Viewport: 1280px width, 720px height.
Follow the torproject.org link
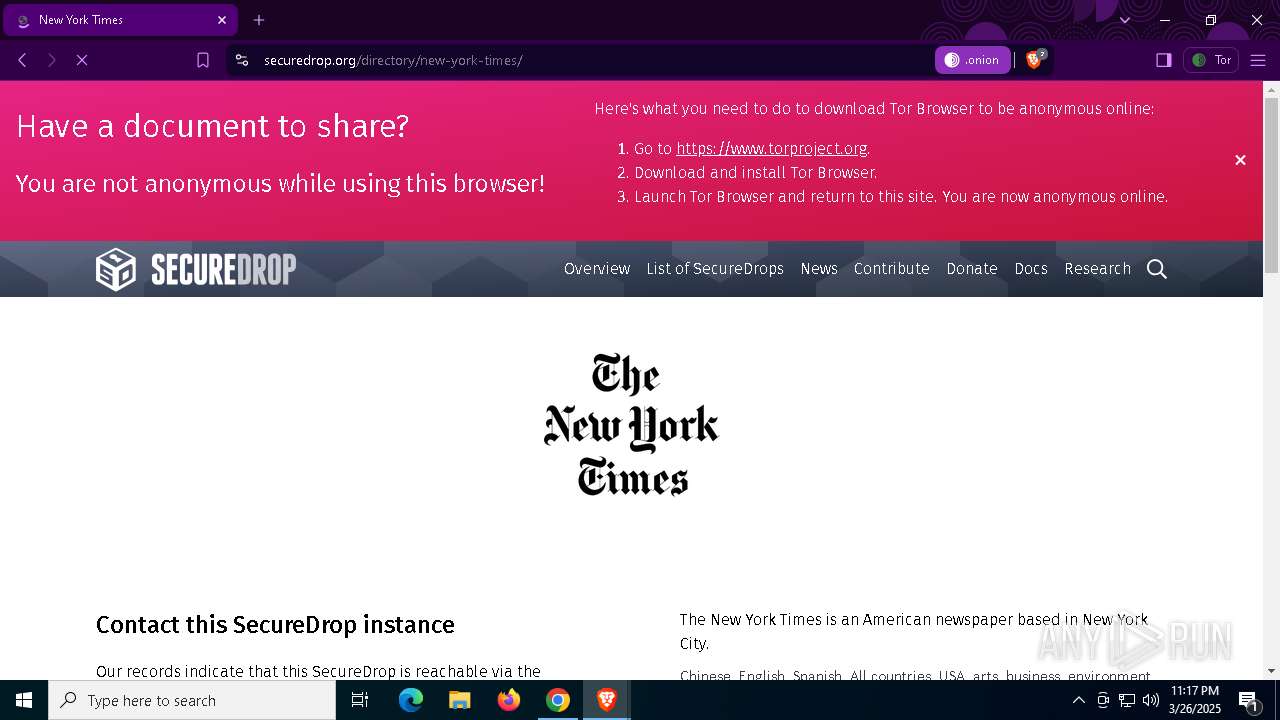click(x=771, y=148)
